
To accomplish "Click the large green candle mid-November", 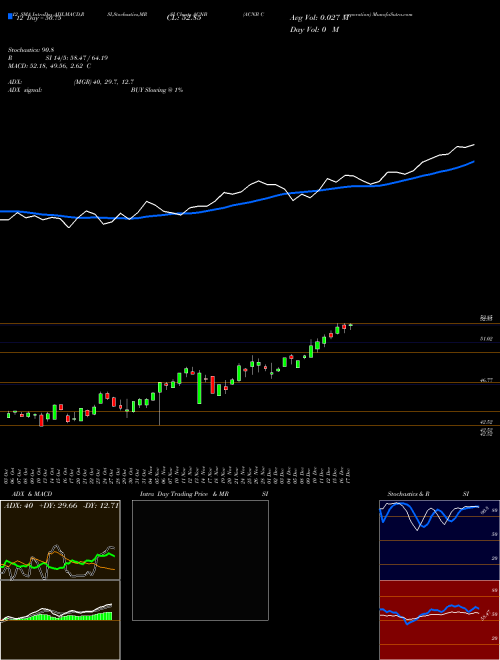I will point(199,388).
